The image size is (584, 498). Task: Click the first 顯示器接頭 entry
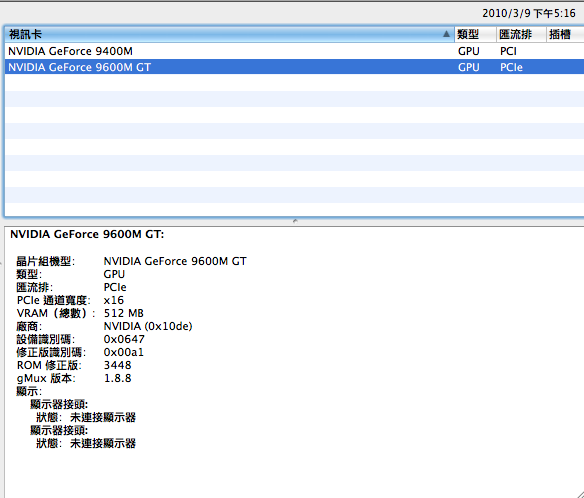tap(59, 405)
